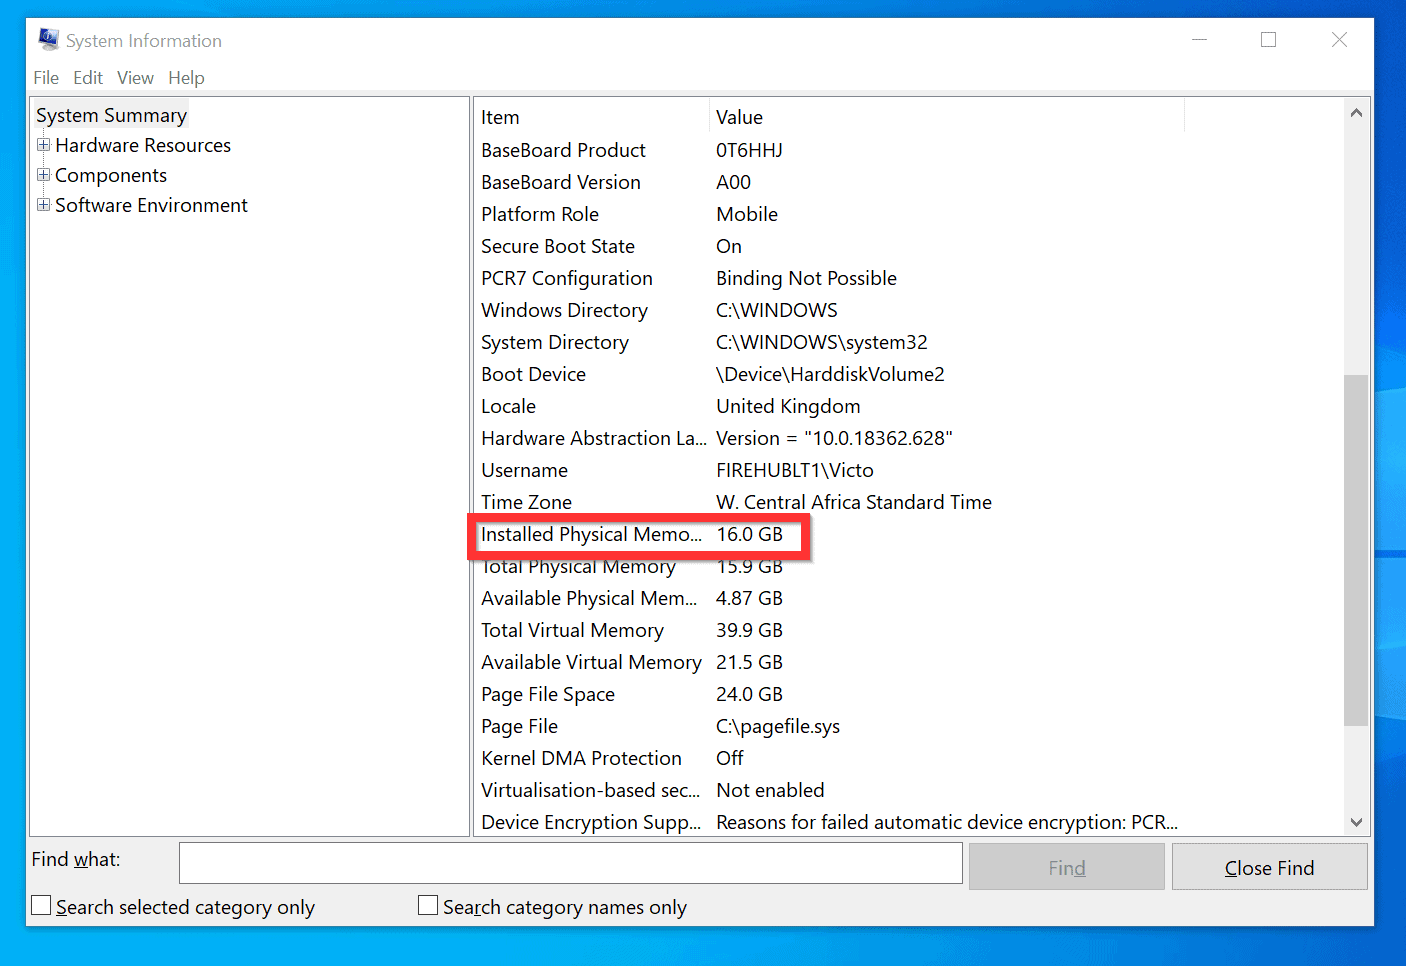Screen dimensions: 1406x966
Task: Check Search category names only
Action: click(427, 904)
